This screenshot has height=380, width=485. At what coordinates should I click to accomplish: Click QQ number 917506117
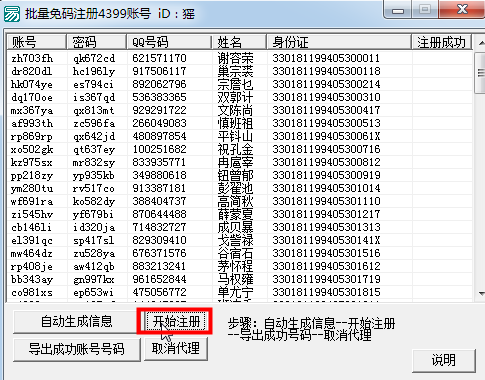coord(159,71)
